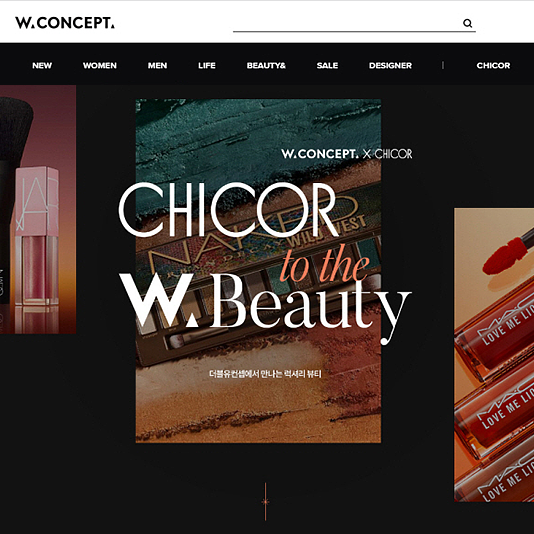
Task: Open the BEAUTY& section
Action: pos(266,65)
